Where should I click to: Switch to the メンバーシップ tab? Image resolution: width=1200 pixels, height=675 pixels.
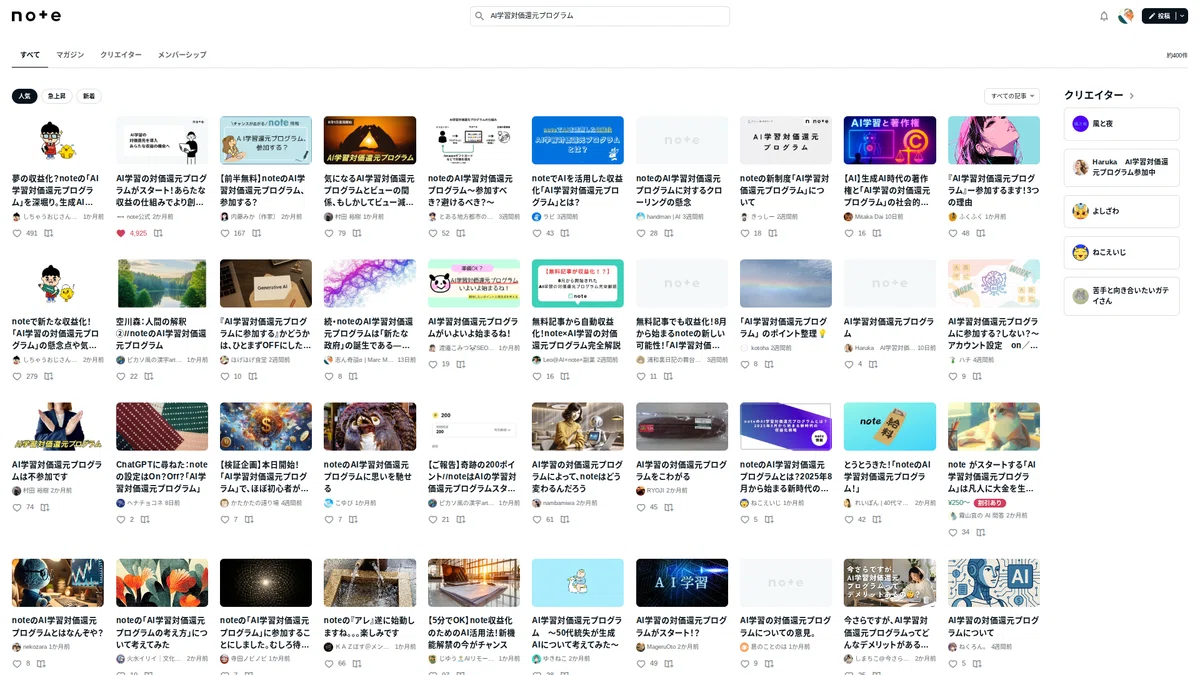182,55
